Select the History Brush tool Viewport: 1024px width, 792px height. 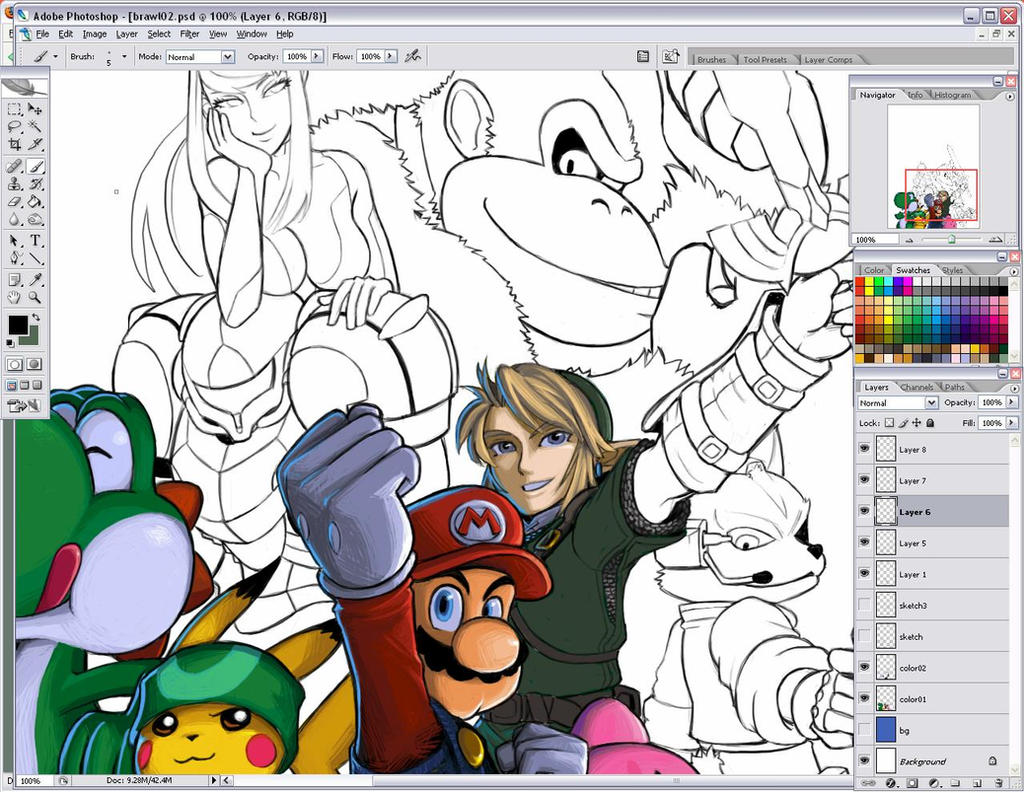(35, 184)
